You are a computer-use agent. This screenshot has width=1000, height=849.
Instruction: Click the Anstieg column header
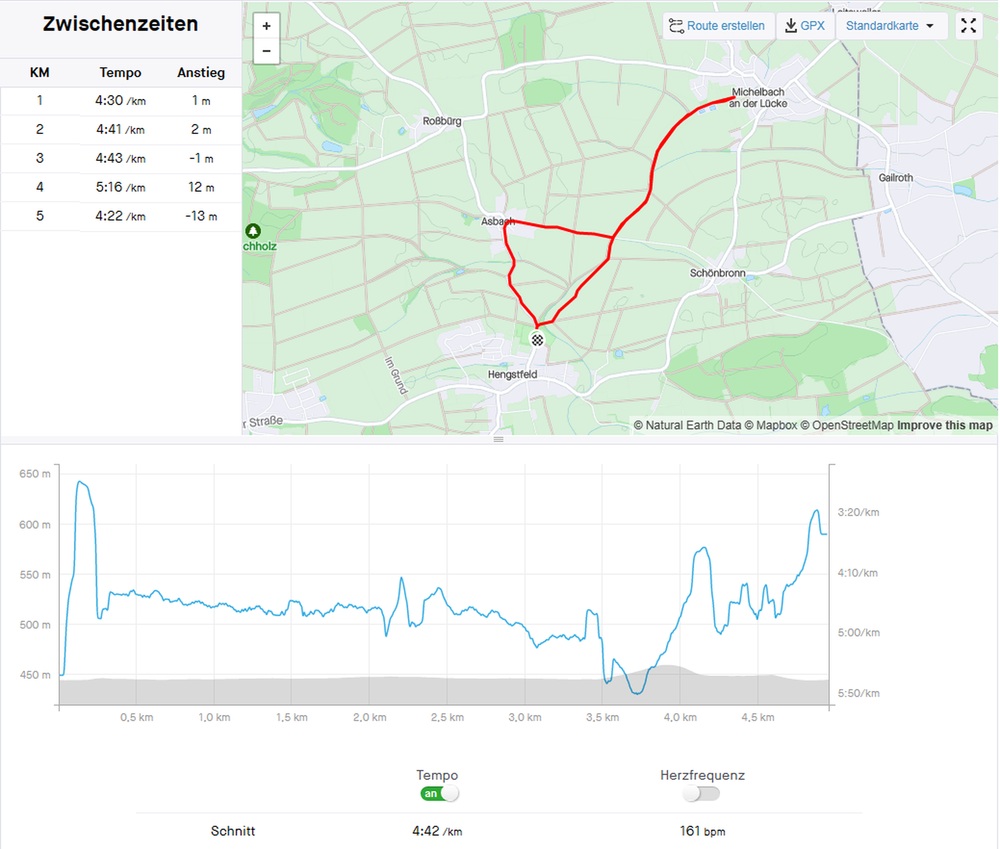(x=200, y=72)
